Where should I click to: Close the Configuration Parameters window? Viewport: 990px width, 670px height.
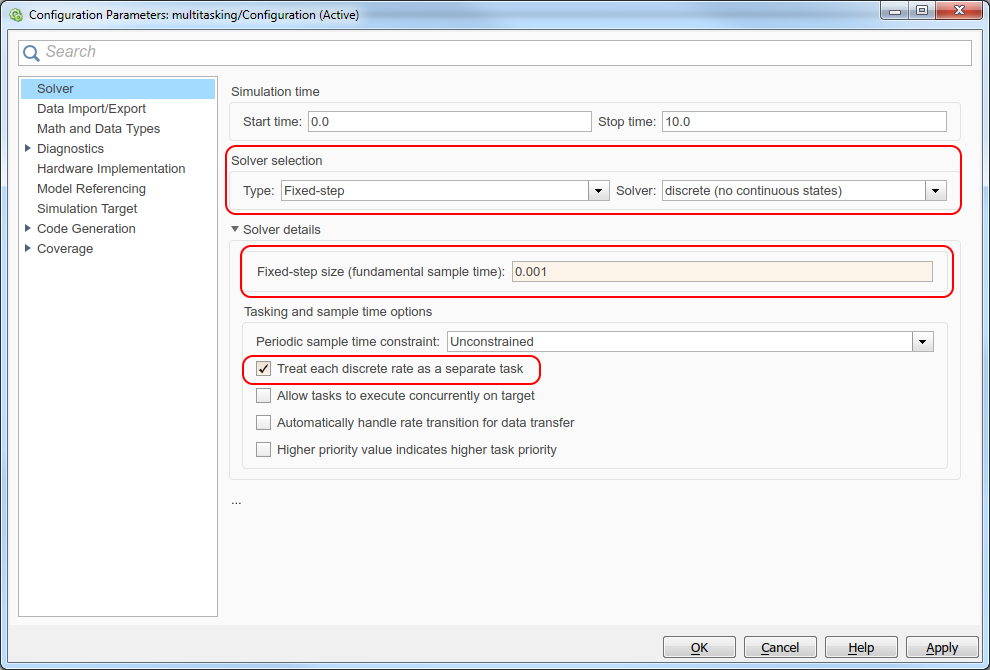[x=959, y=9]
